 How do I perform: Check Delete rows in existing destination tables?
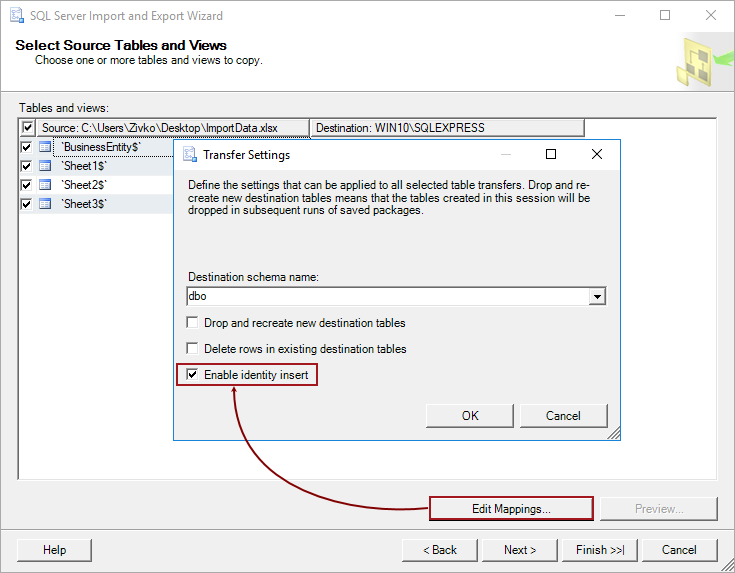coord(192,348)
